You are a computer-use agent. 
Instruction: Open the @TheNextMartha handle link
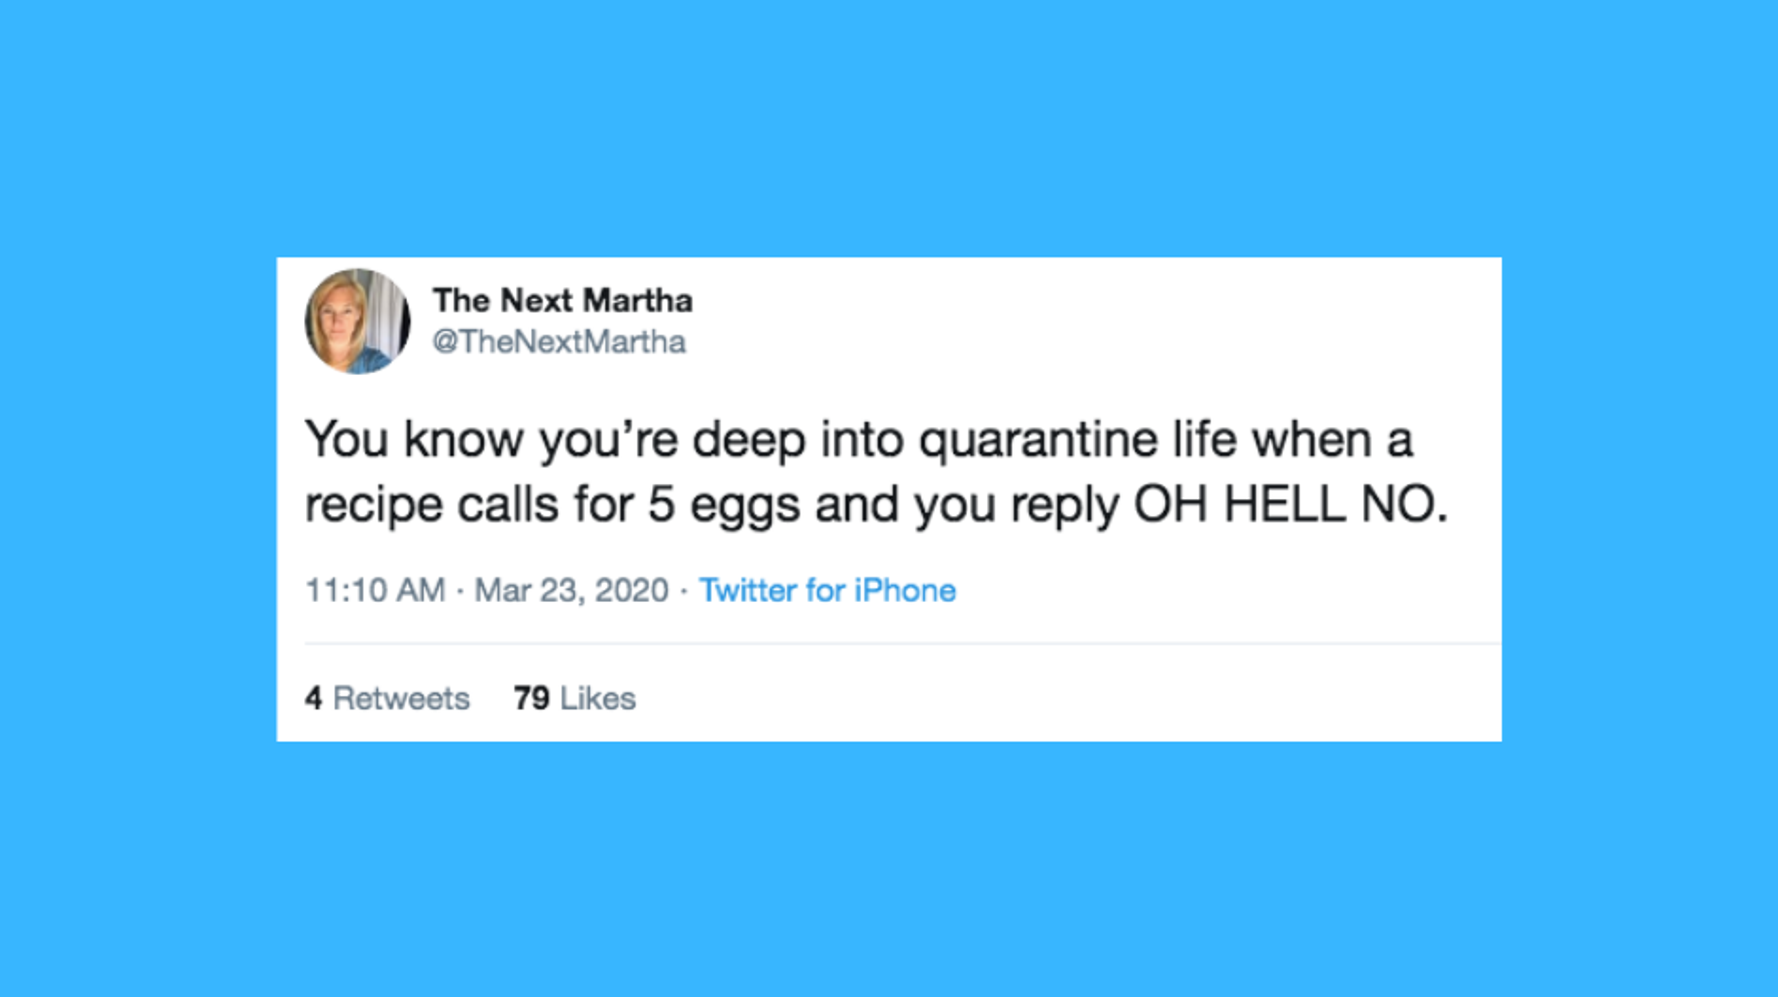pyautogui.click(x=558, y=342)
